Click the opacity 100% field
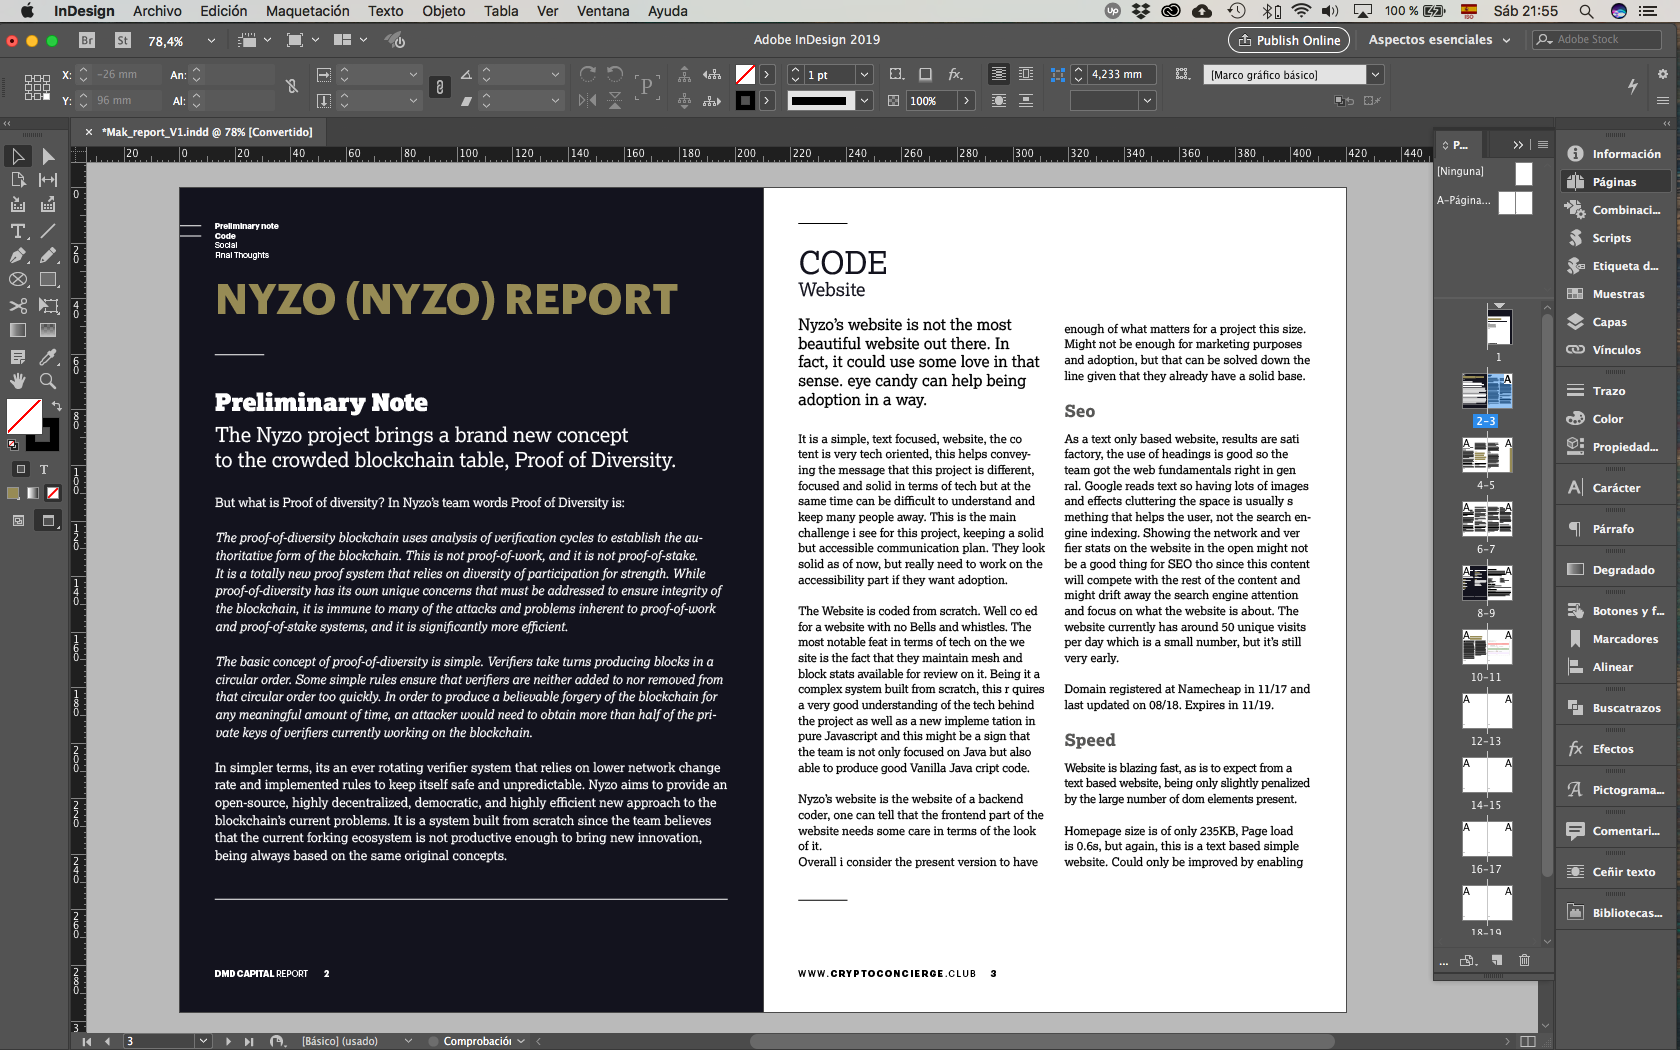The image size is (1680, 1050). point(932,101)
